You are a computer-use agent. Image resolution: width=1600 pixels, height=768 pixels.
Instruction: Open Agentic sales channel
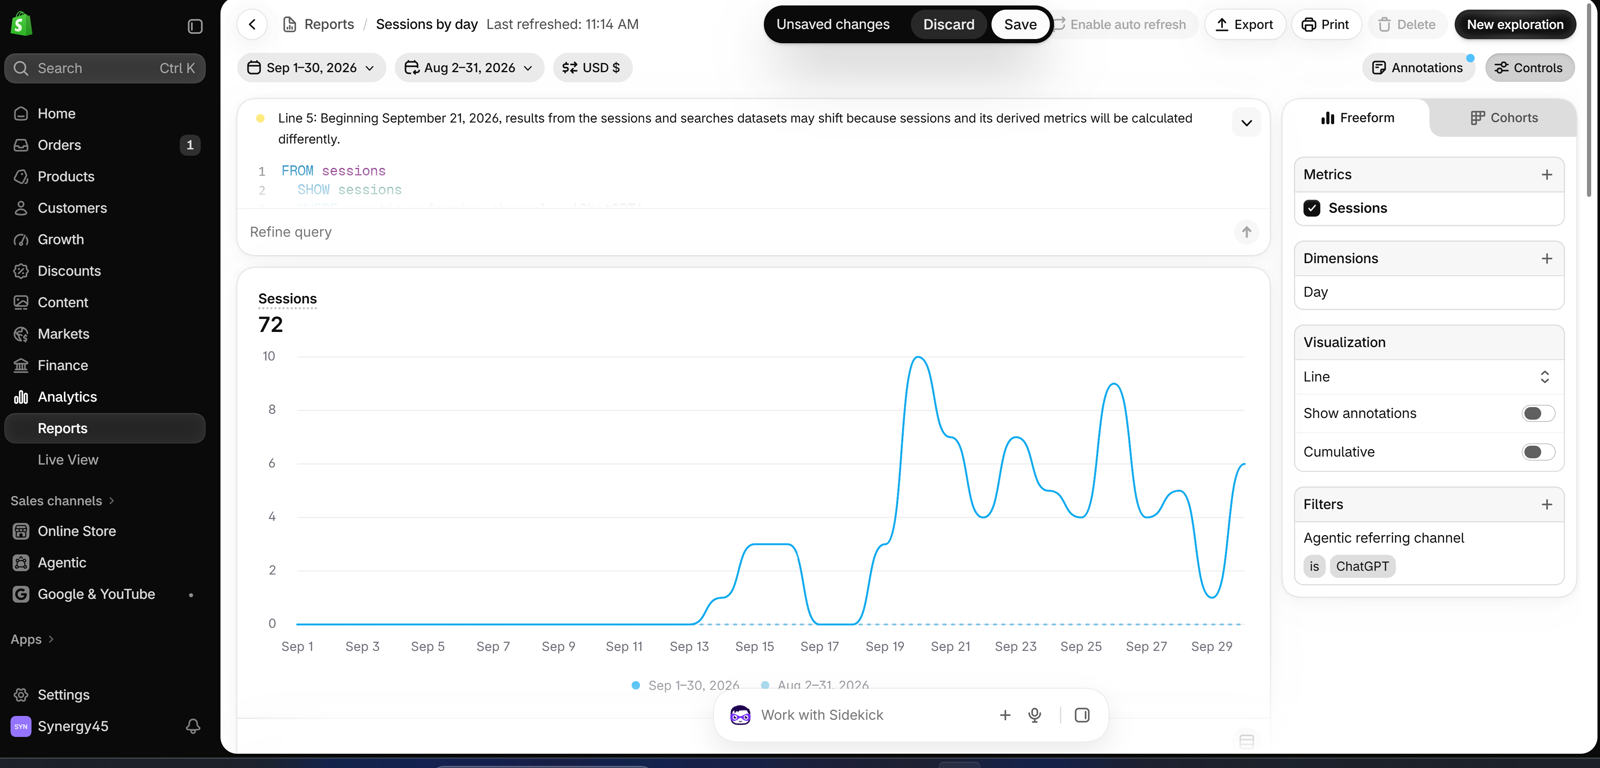pos(105,563)
